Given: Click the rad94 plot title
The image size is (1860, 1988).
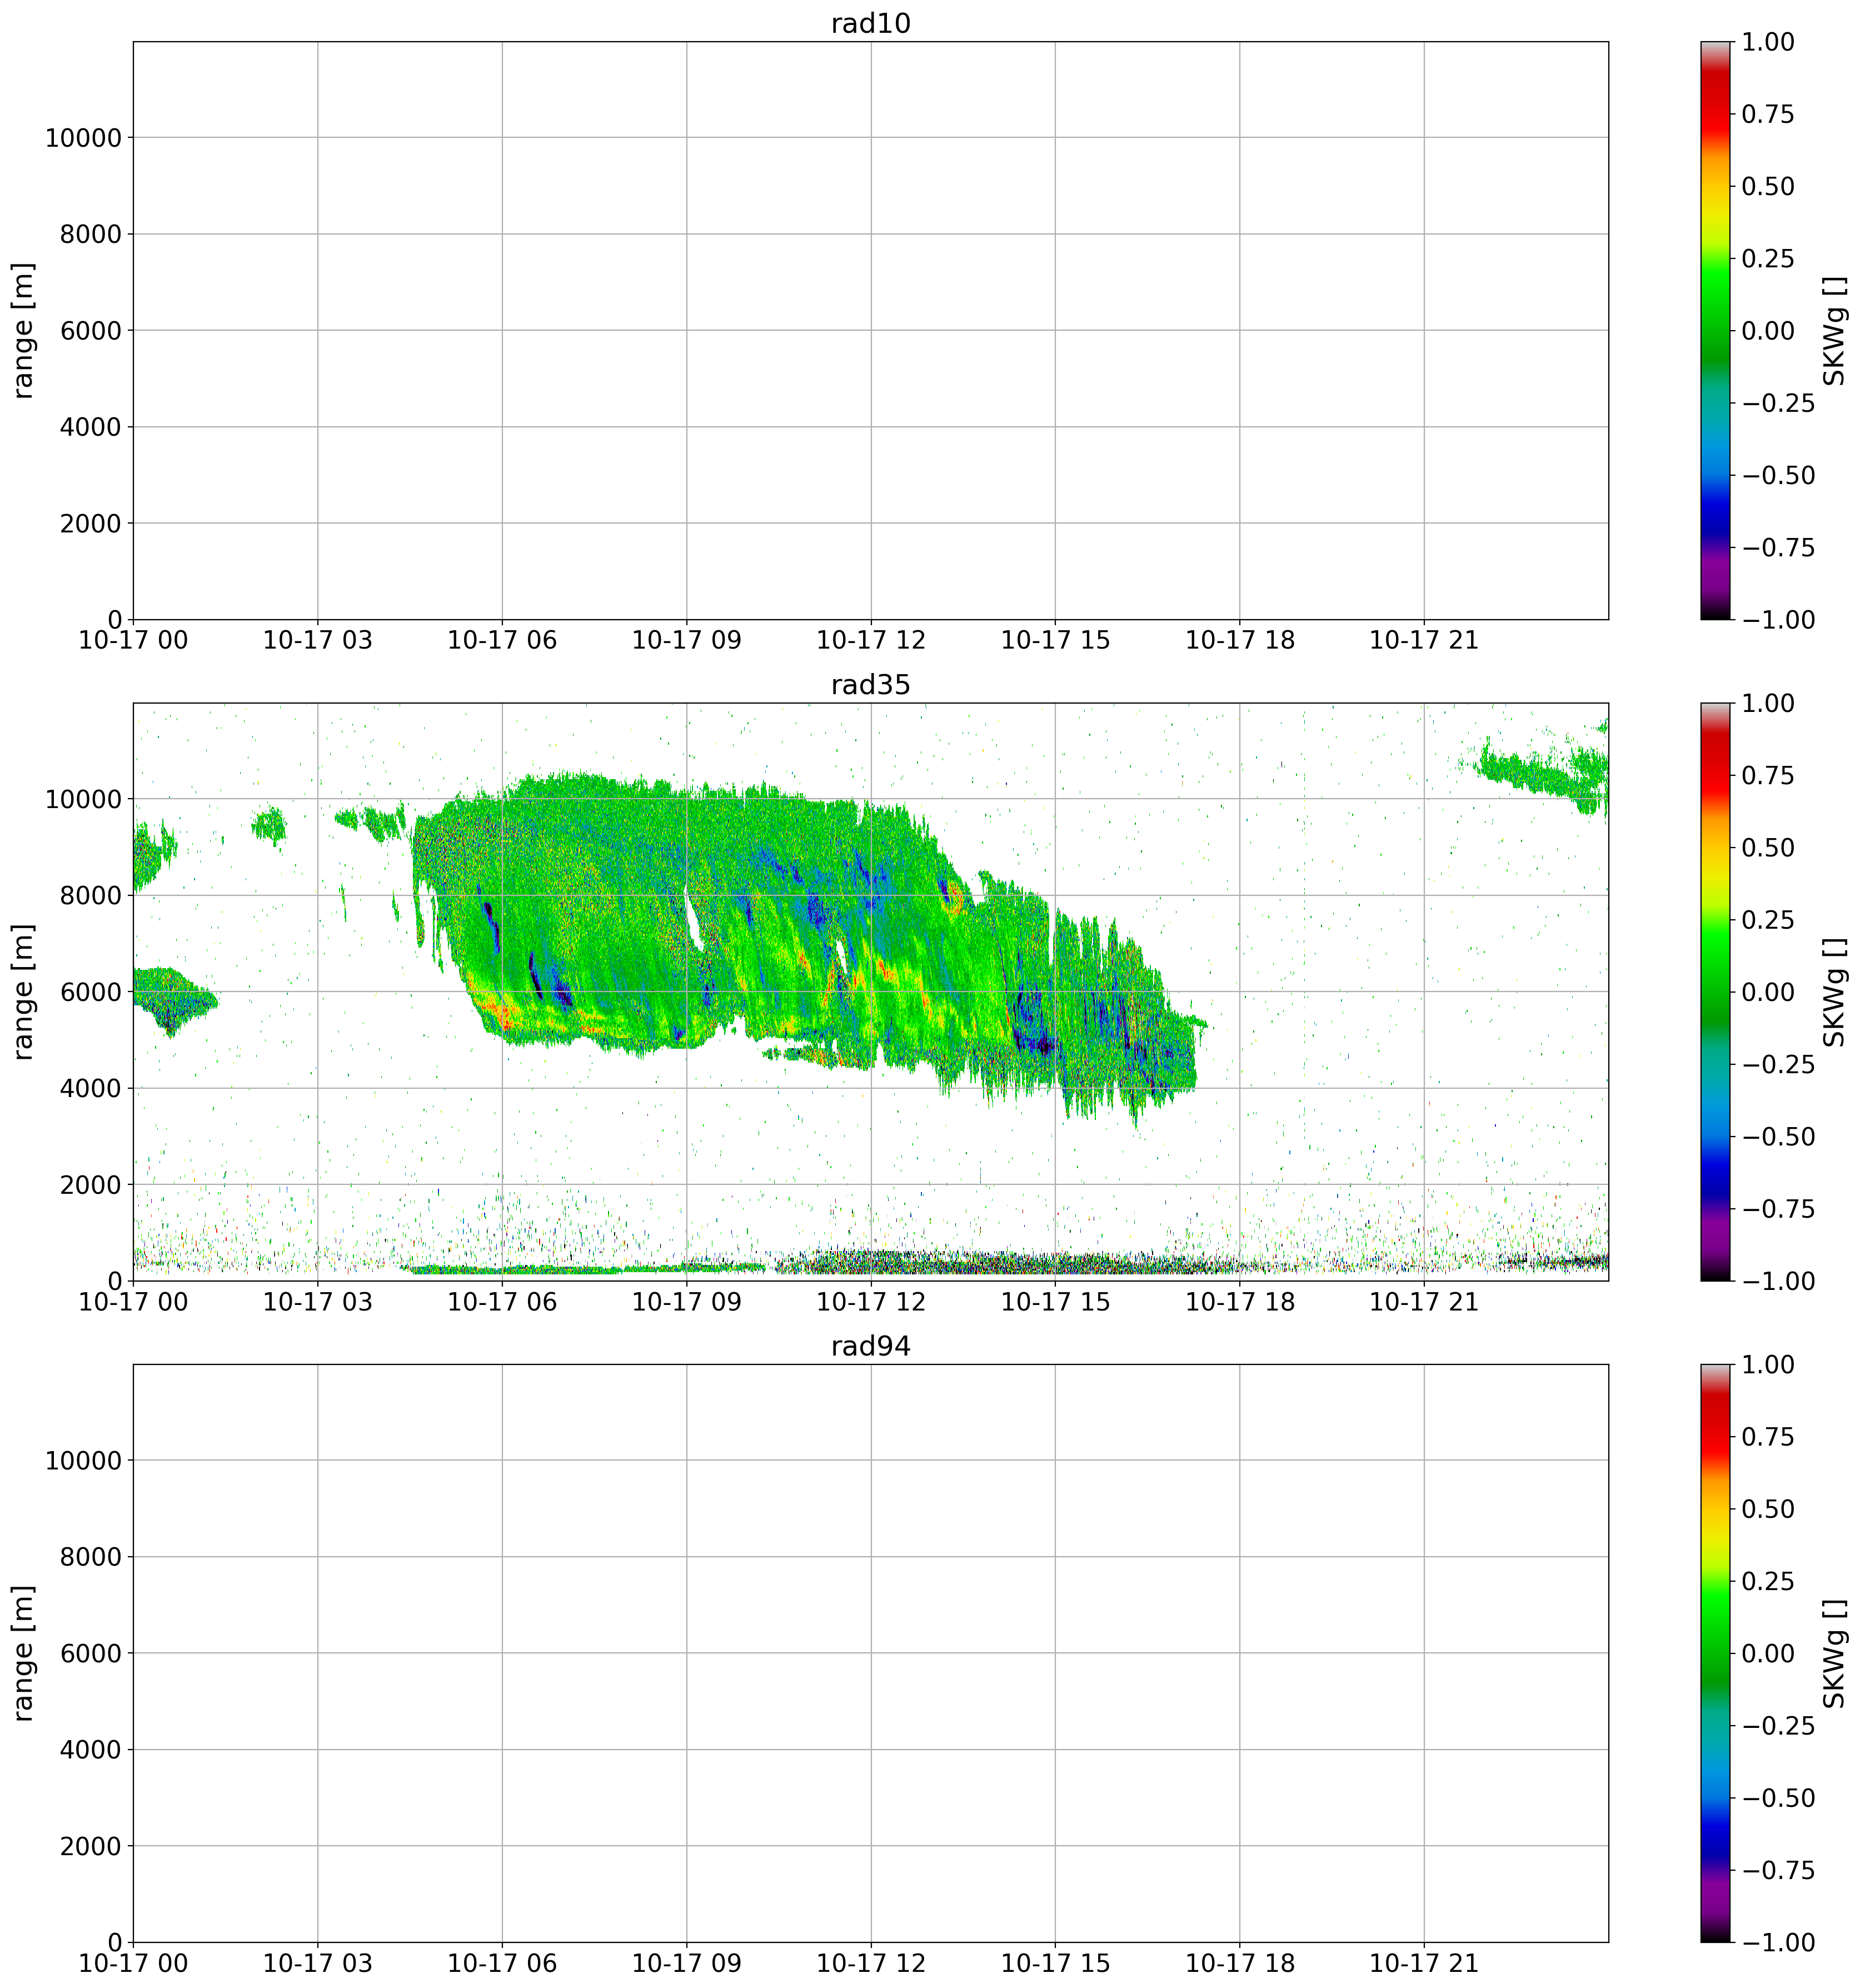Looking at the screenshot, I should [x=870, y=1346].
